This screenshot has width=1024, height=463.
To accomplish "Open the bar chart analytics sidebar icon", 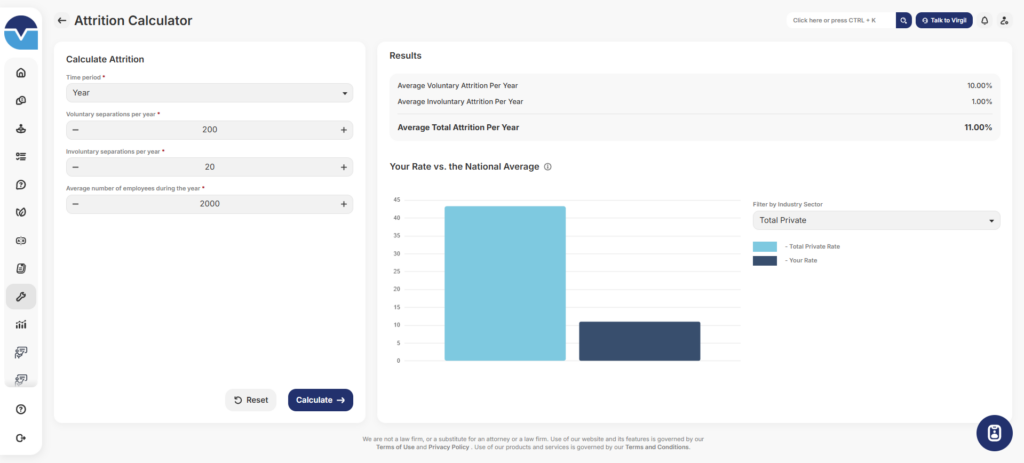I will point(21,324).
